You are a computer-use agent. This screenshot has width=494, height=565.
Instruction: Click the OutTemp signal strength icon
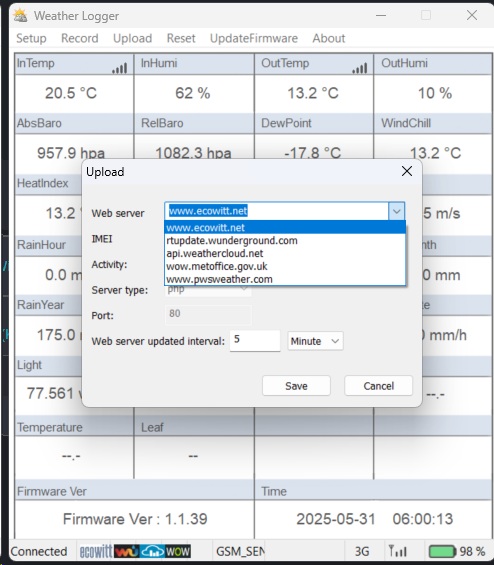(x=360, y=68)
